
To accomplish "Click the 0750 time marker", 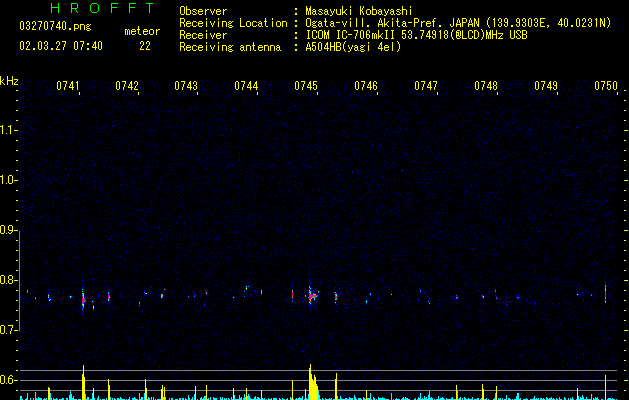I will (606, 86).
